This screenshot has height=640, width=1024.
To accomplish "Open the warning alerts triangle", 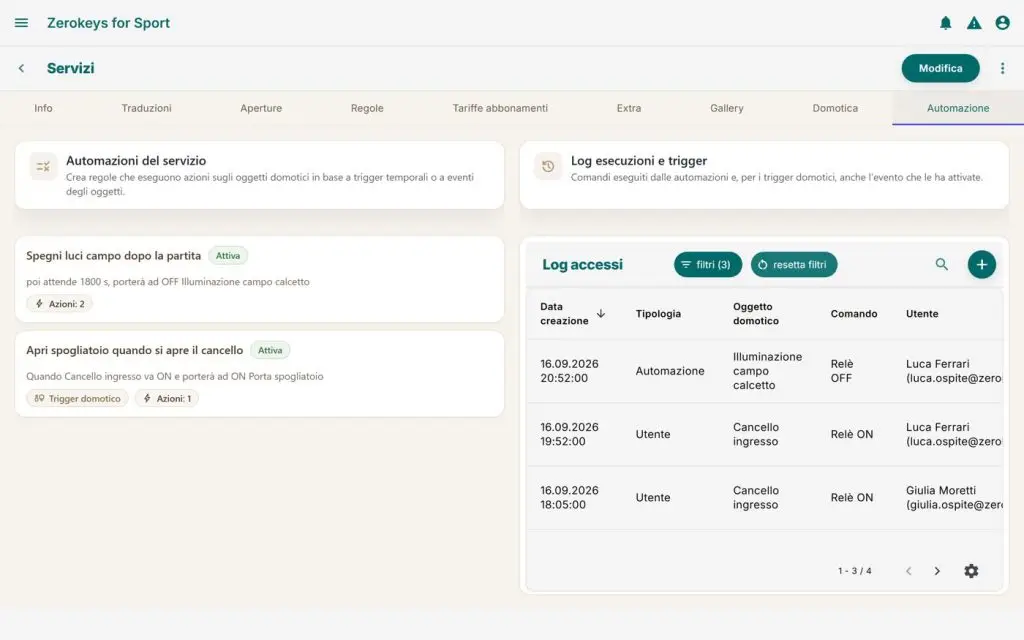I will (974, 23).
